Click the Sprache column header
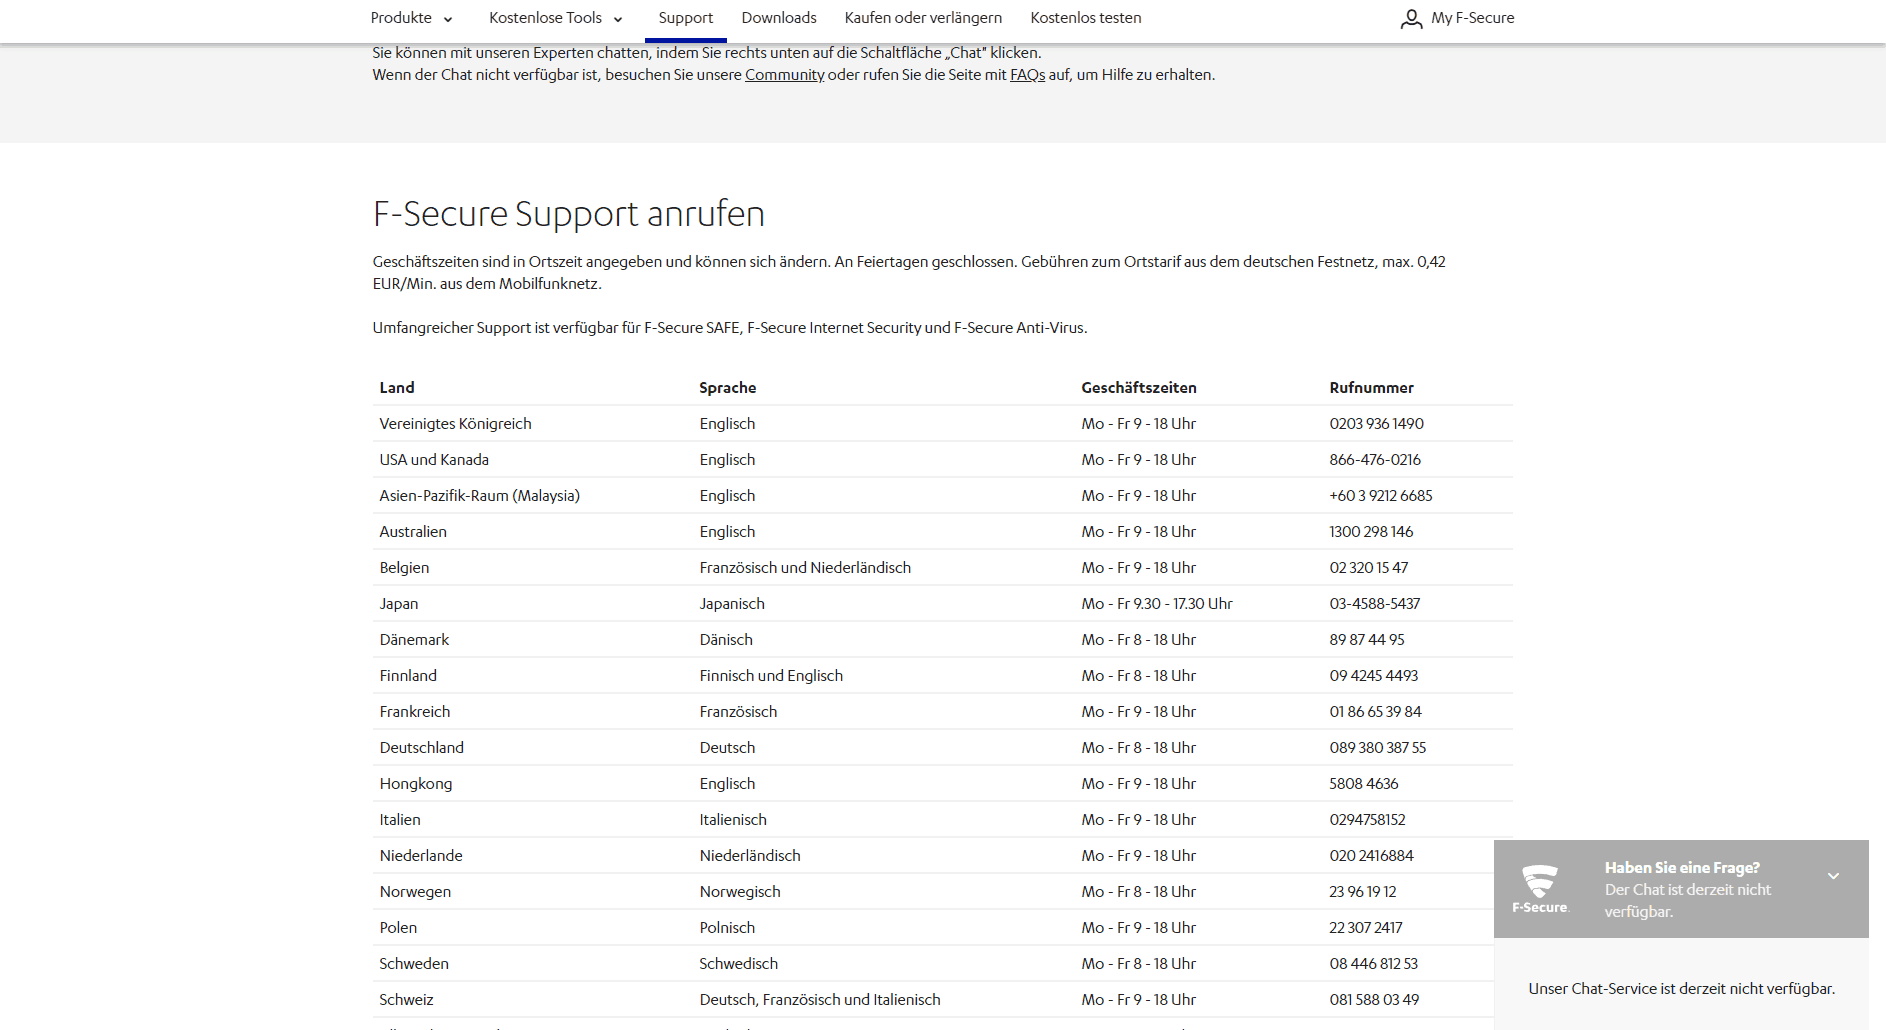The width and height of the screenshot is (1886, 1030). coord(728,388)
